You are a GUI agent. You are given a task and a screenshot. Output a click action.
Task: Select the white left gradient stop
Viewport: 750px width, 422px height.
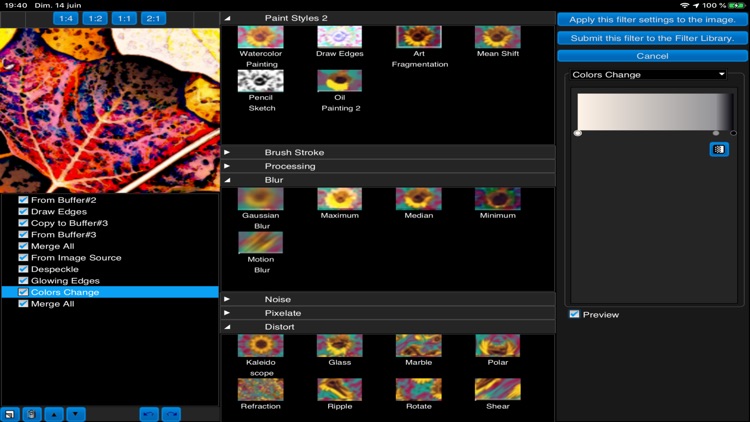tap(578, 133)
